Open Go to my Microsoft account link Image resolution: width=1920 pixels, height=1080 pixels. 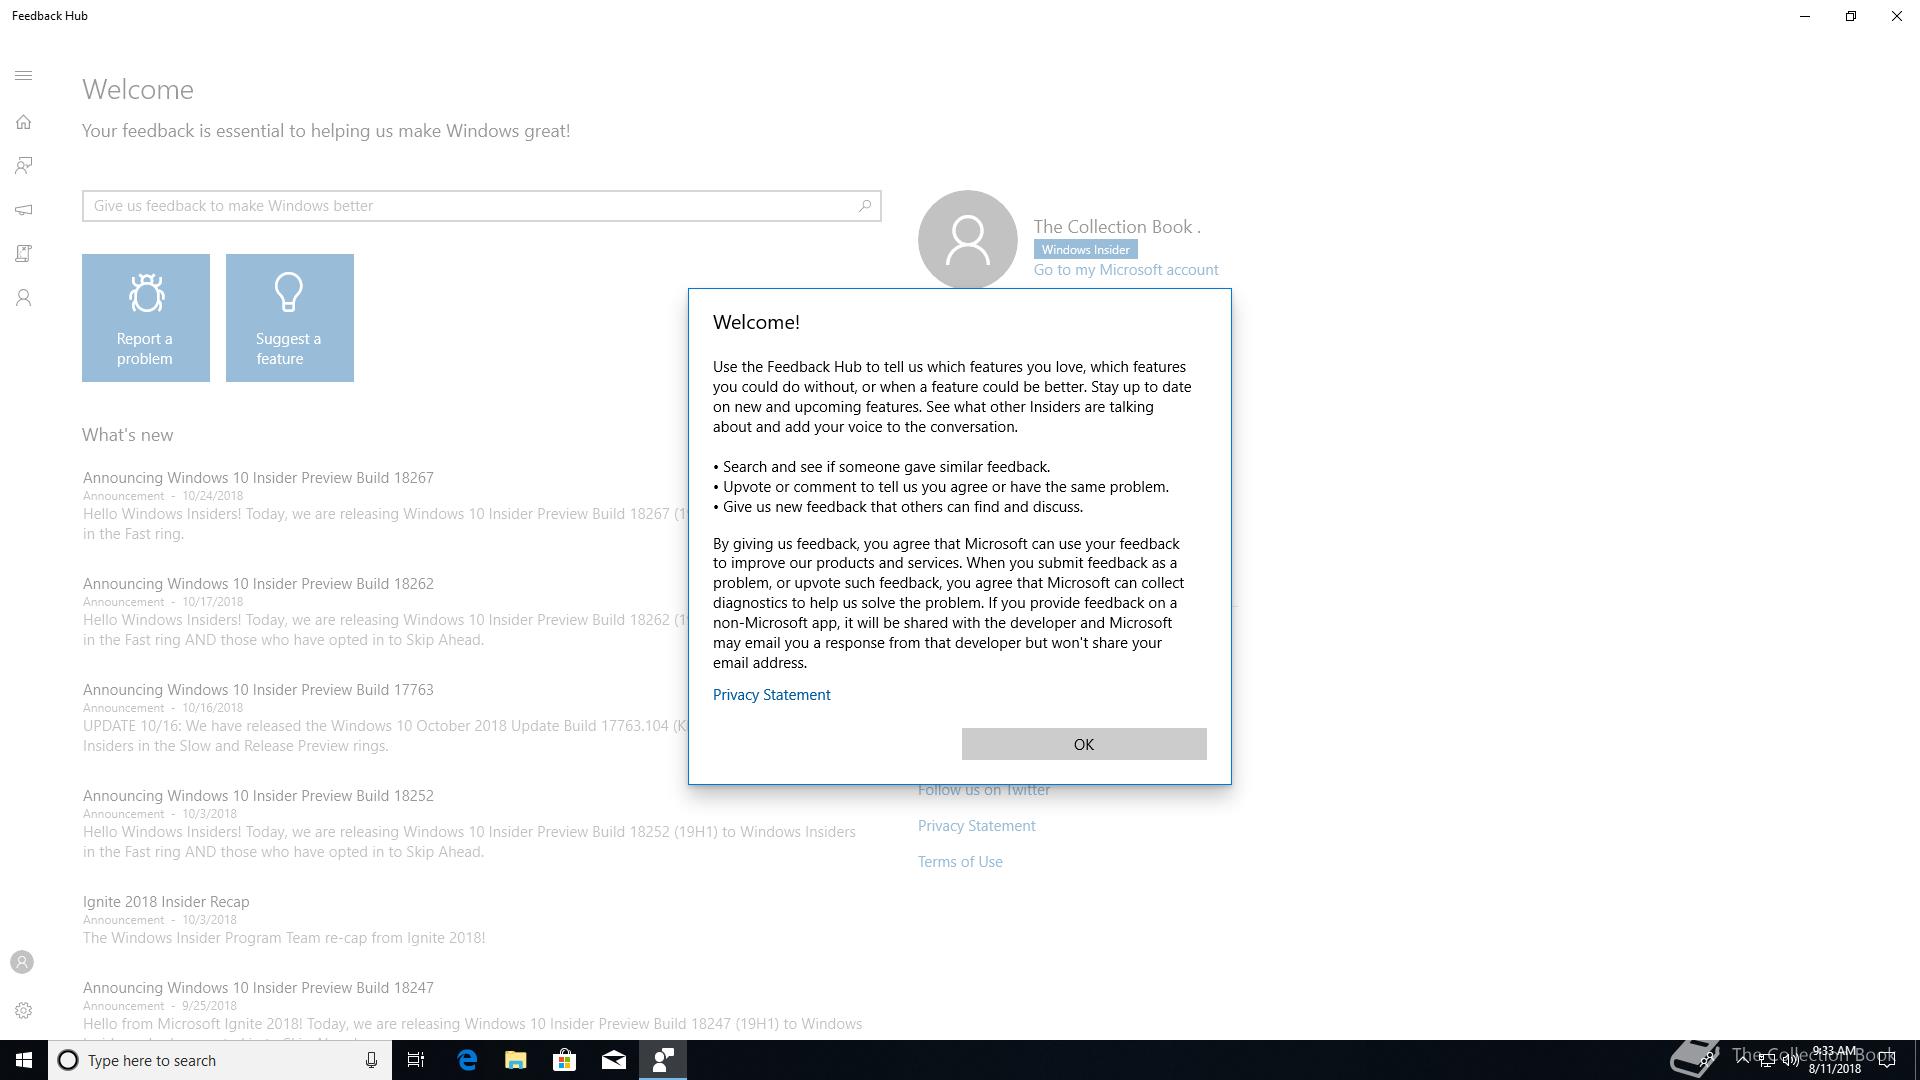pos(1126,270)
